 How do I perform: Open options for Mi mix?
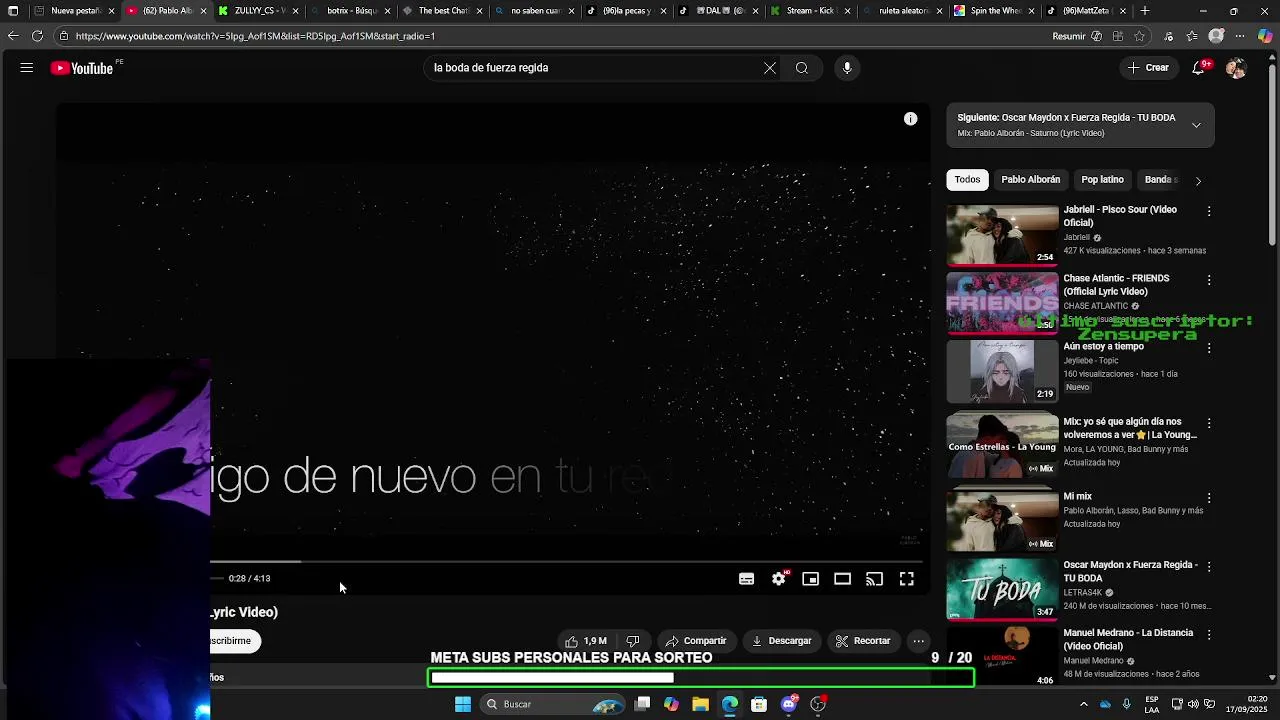coord(1209,498)
